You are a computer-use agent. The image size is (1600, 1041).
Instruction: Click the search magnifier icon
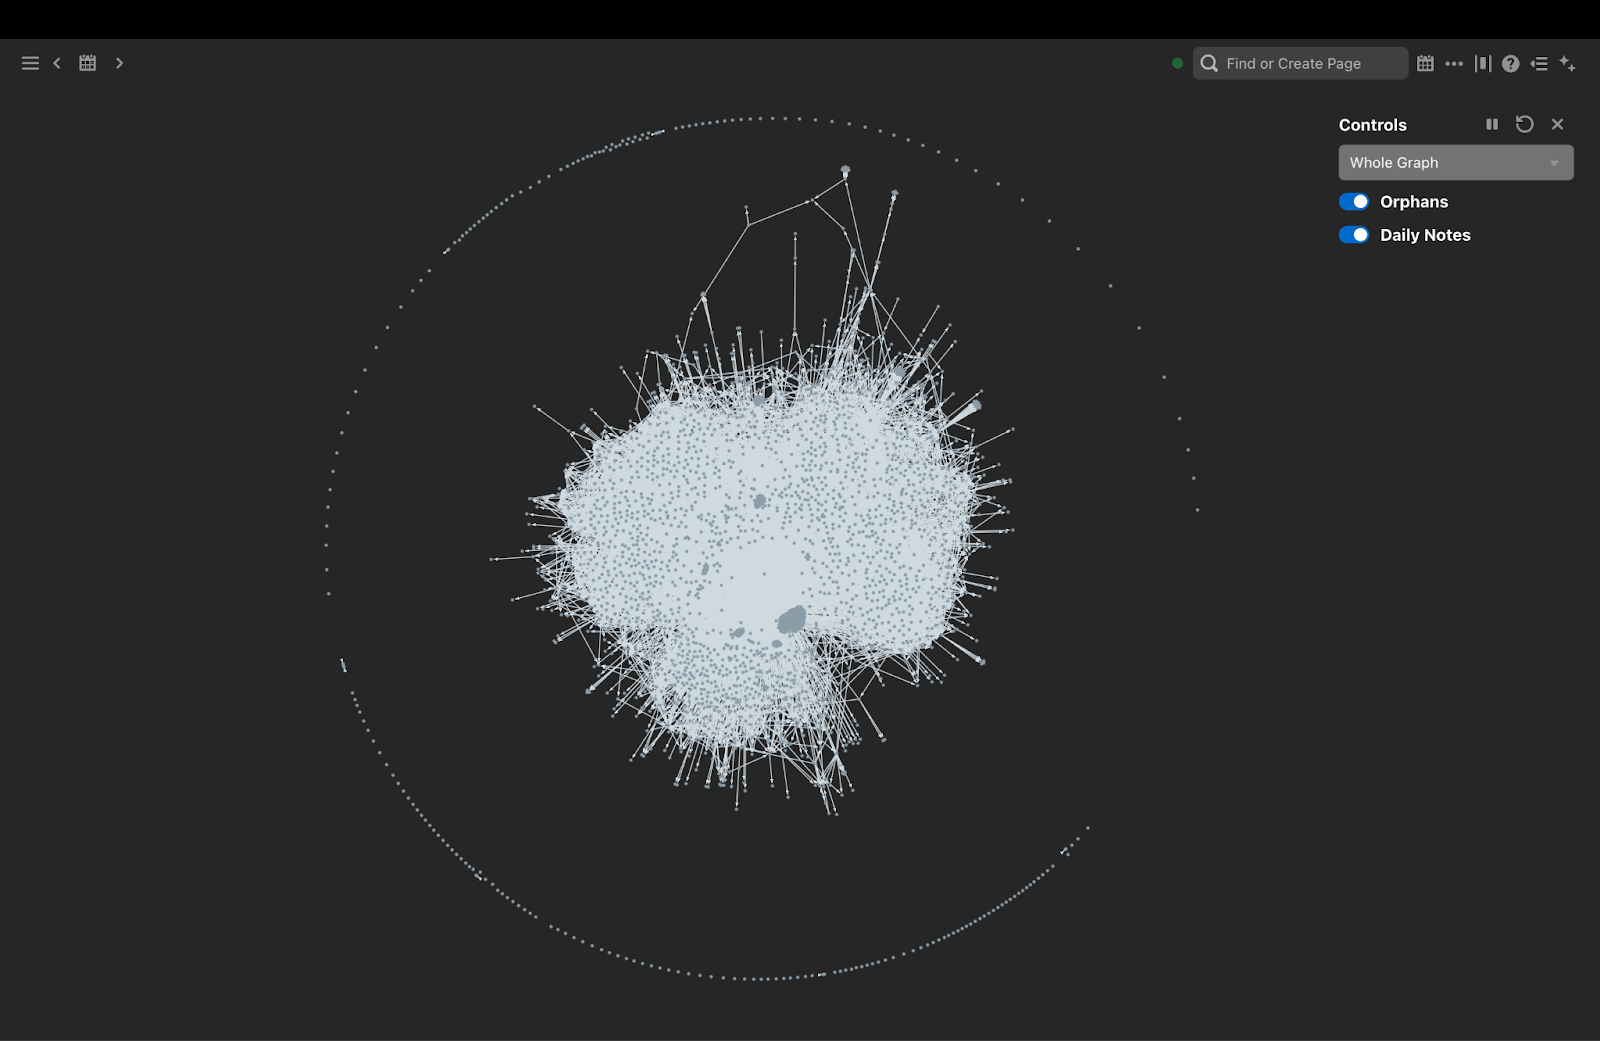pyautogui.click(x=1209, y=63)
